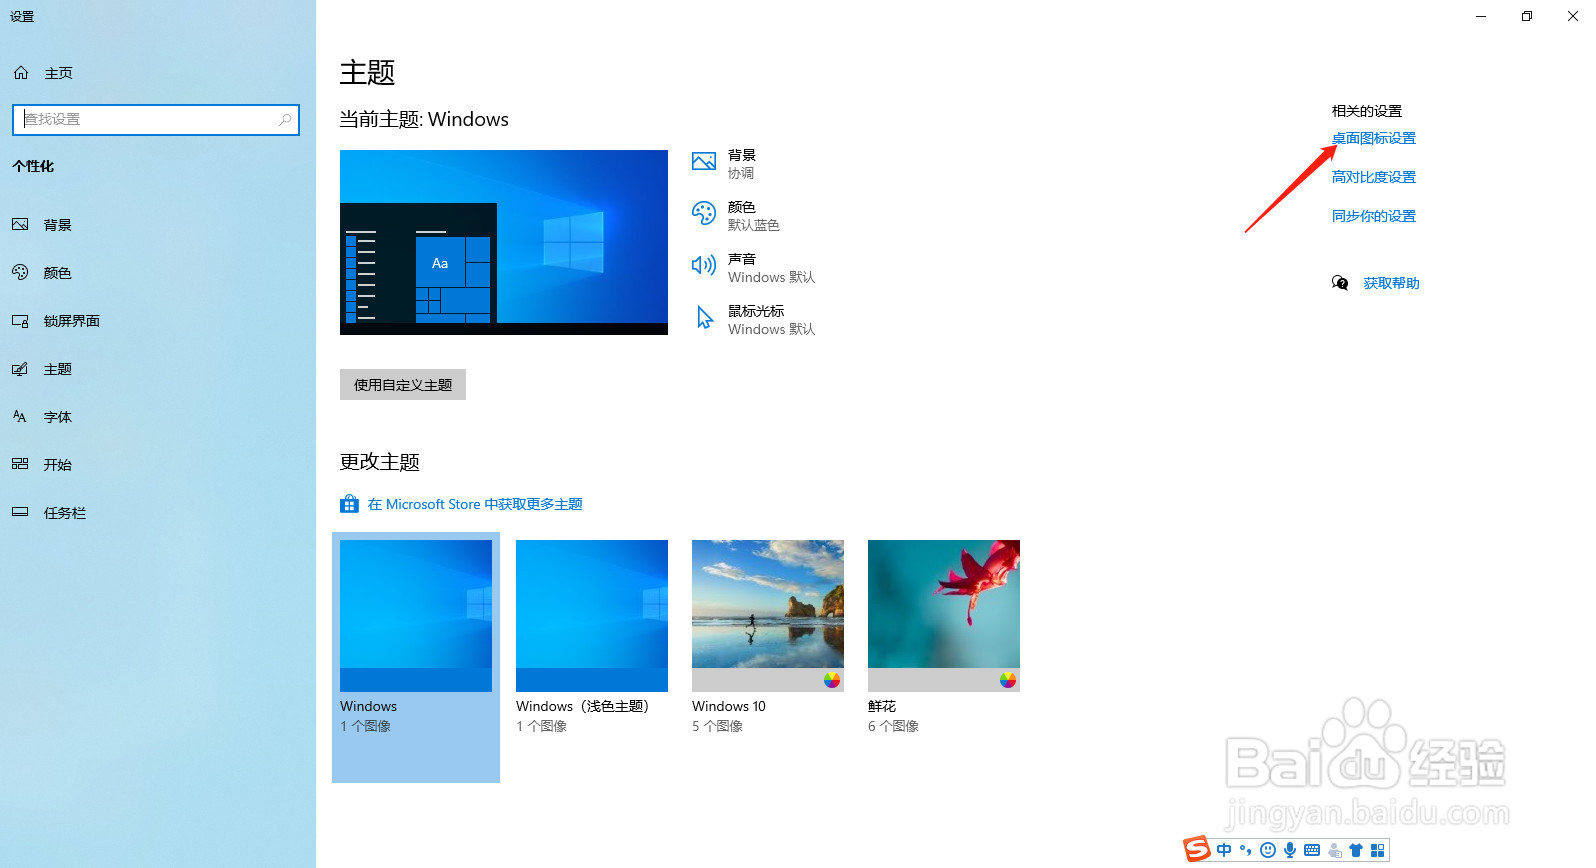Click the 颜色 palette icon

704,213
